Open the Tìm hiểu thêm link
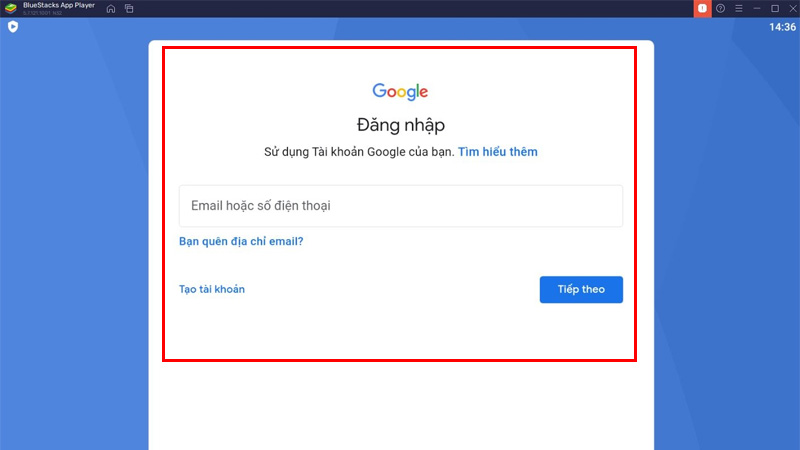The width and height of the screenshot is (800, 450). point(497,152)
